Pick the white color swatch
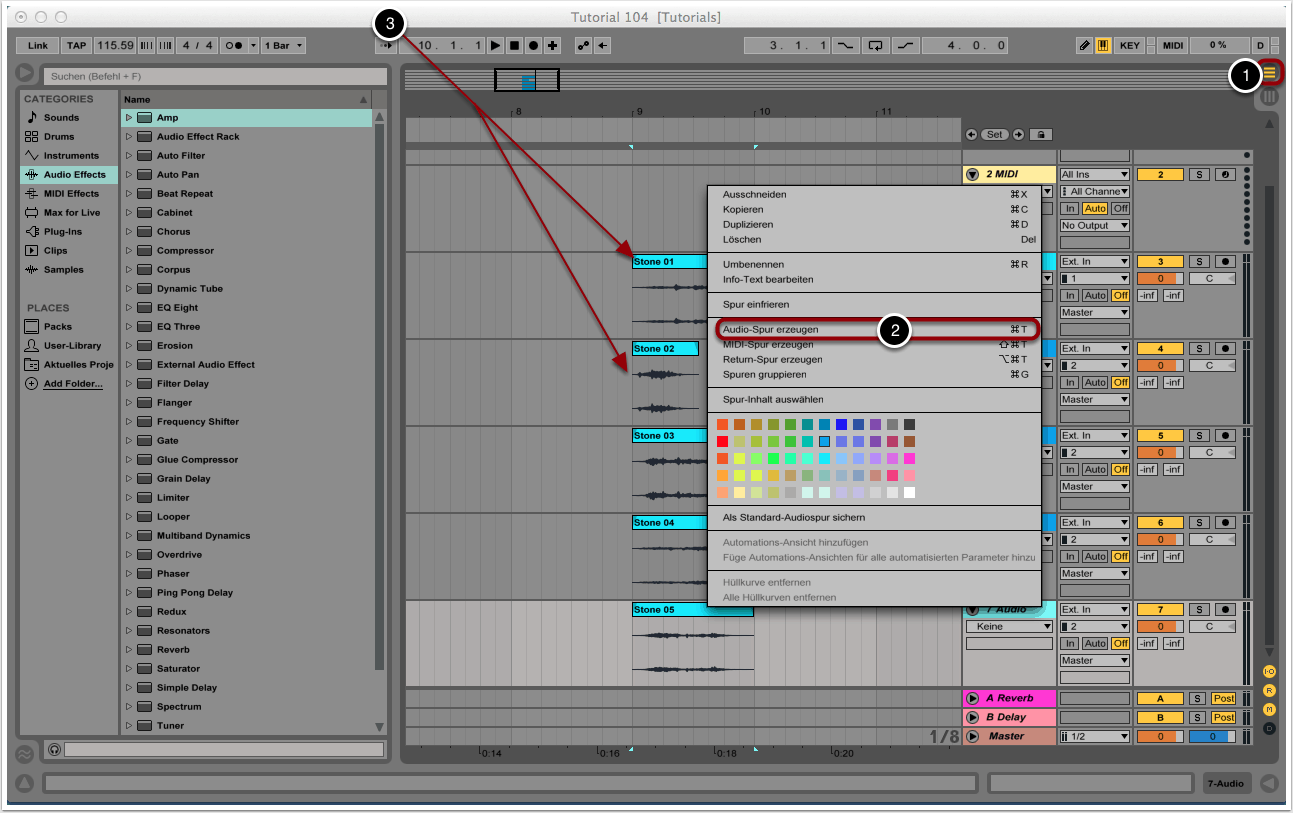This screenshot has width=1293, height=813. pos(909,492)
